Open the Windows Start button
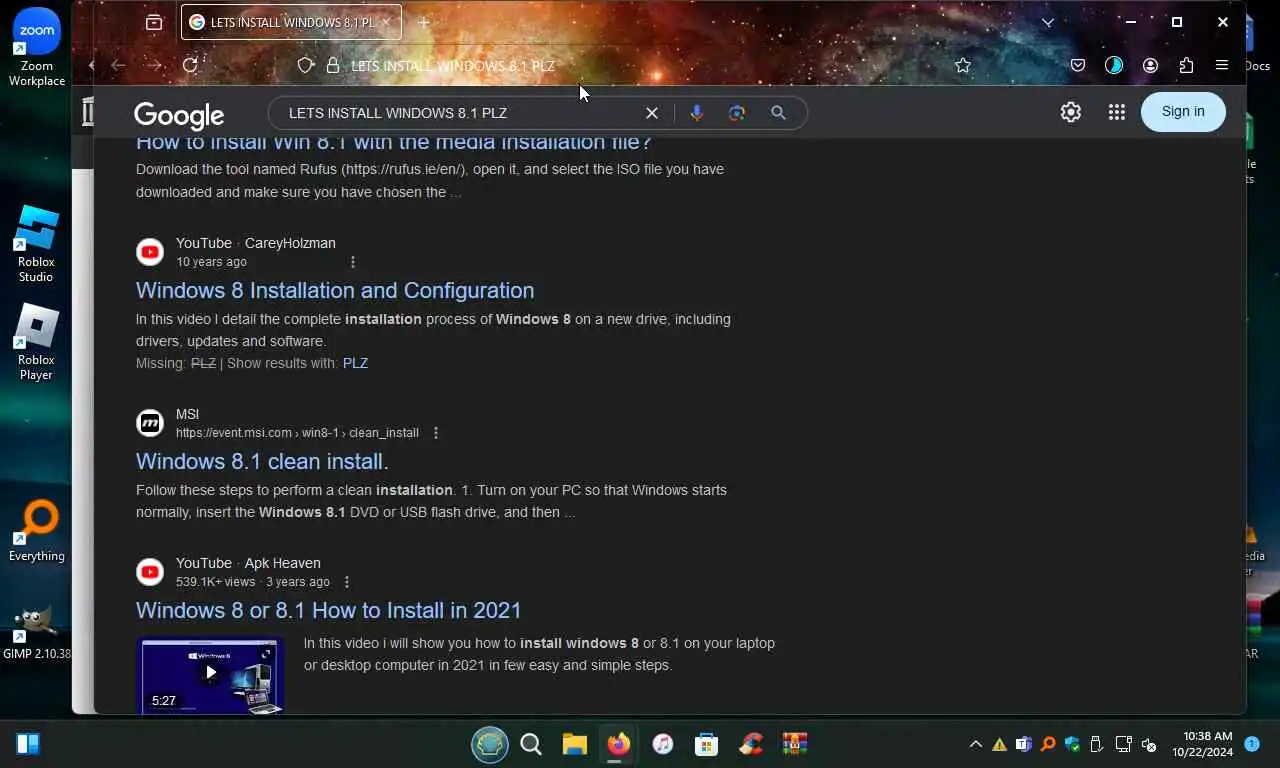 coord(28,744)
